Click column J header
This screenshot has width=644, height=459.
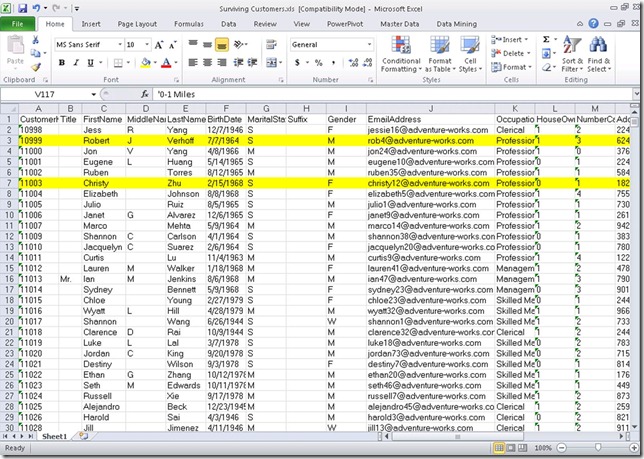[x=430, y=109]
